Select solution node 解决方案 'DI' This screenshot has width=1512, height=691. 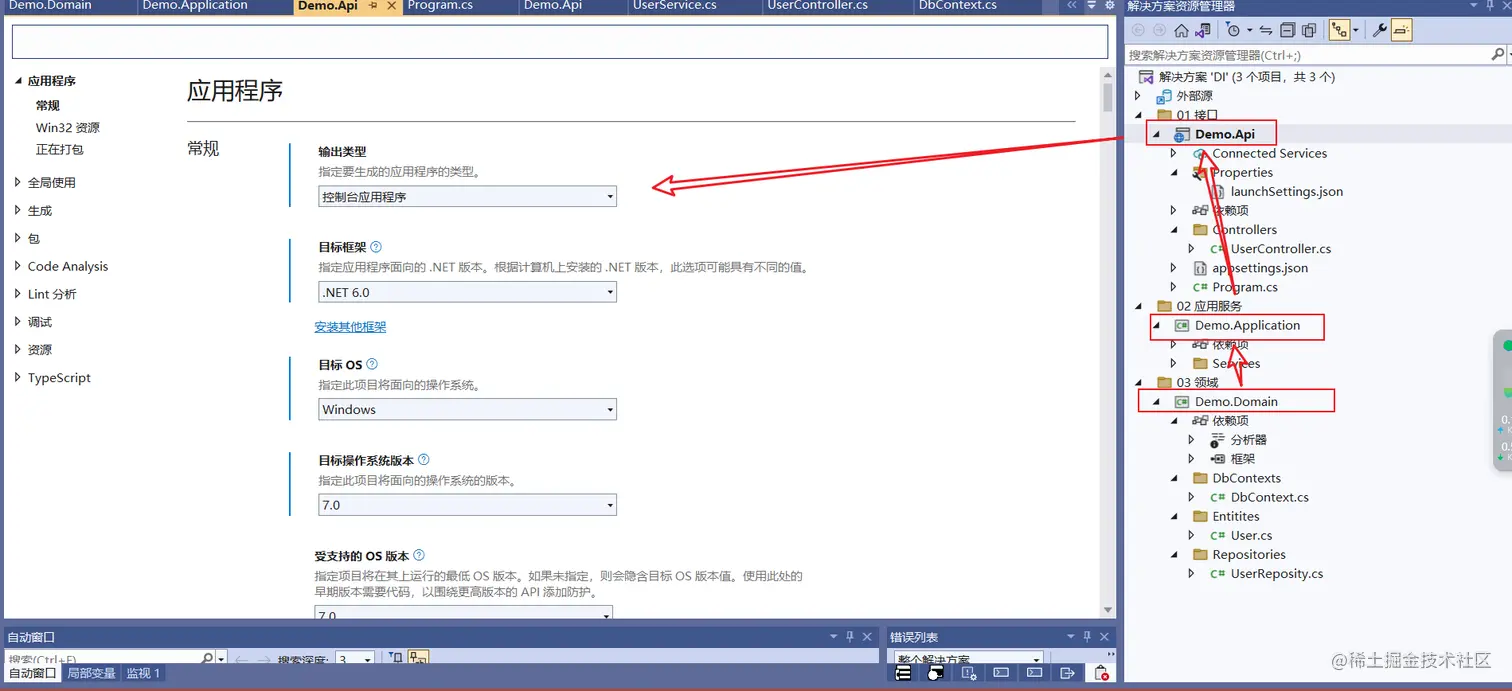point(1246,77)
